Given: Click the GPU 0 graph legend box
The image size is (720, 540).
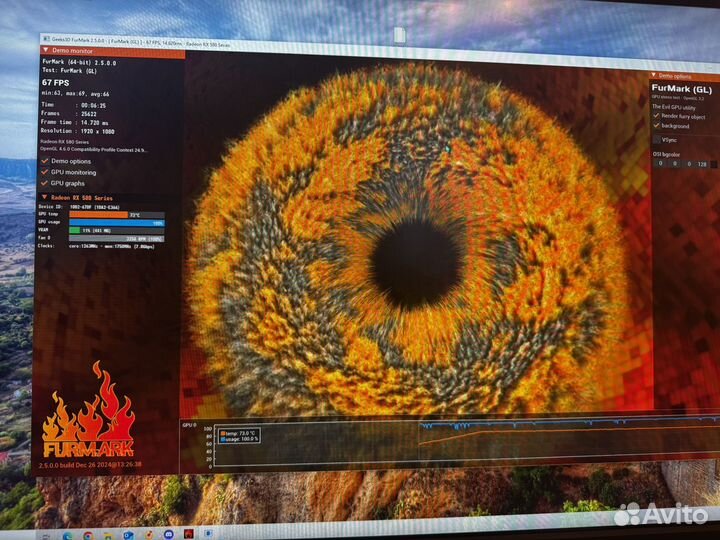Looking at the screenshot, I should (240, 436).
